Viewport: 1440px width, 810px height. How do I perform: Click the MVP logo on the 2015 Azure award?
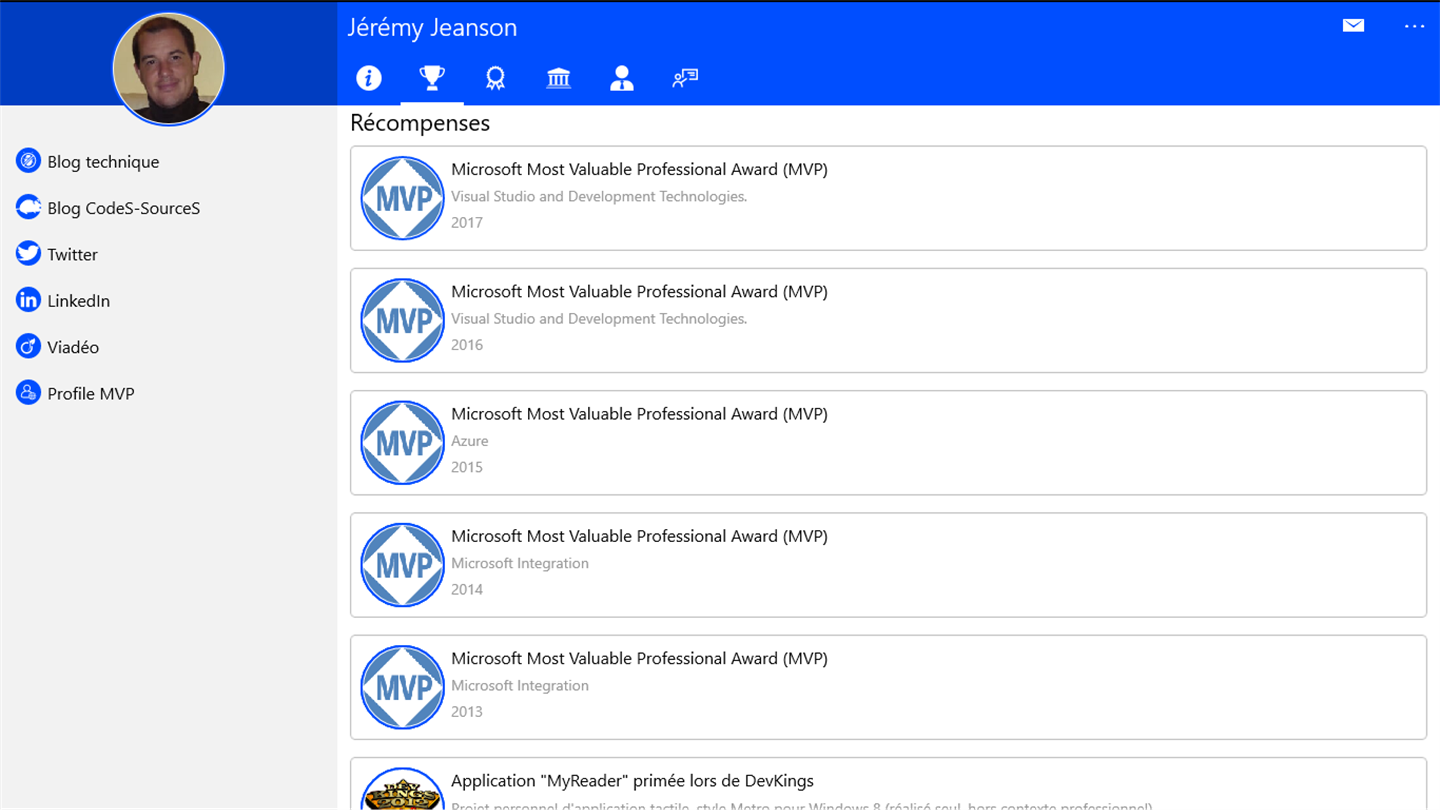click(402, 443)
